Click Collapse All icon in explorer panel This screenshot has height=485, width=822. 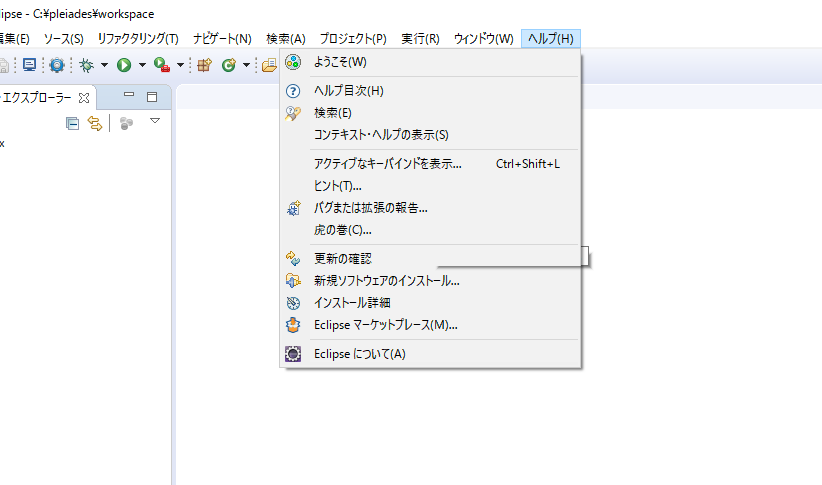72,123
